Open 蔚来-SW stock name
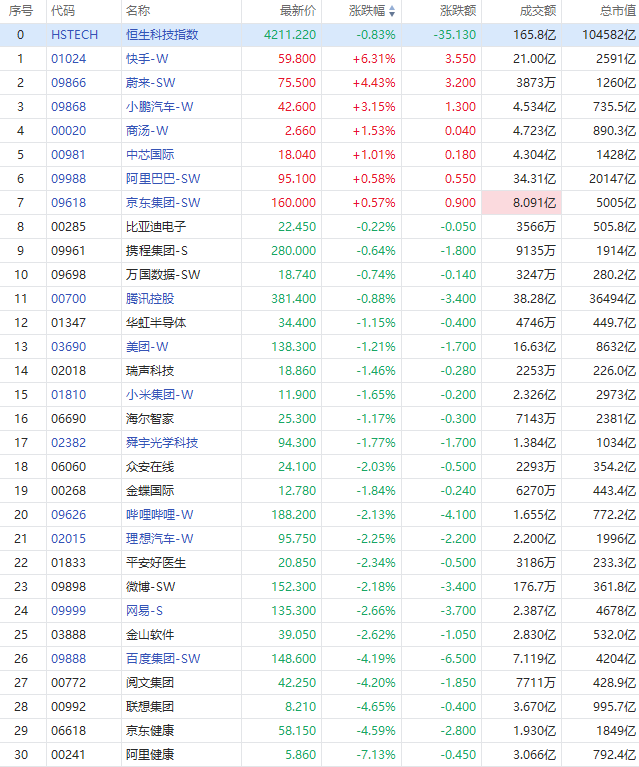The height and width of the screenshot is (767, 639). [151, 83]
